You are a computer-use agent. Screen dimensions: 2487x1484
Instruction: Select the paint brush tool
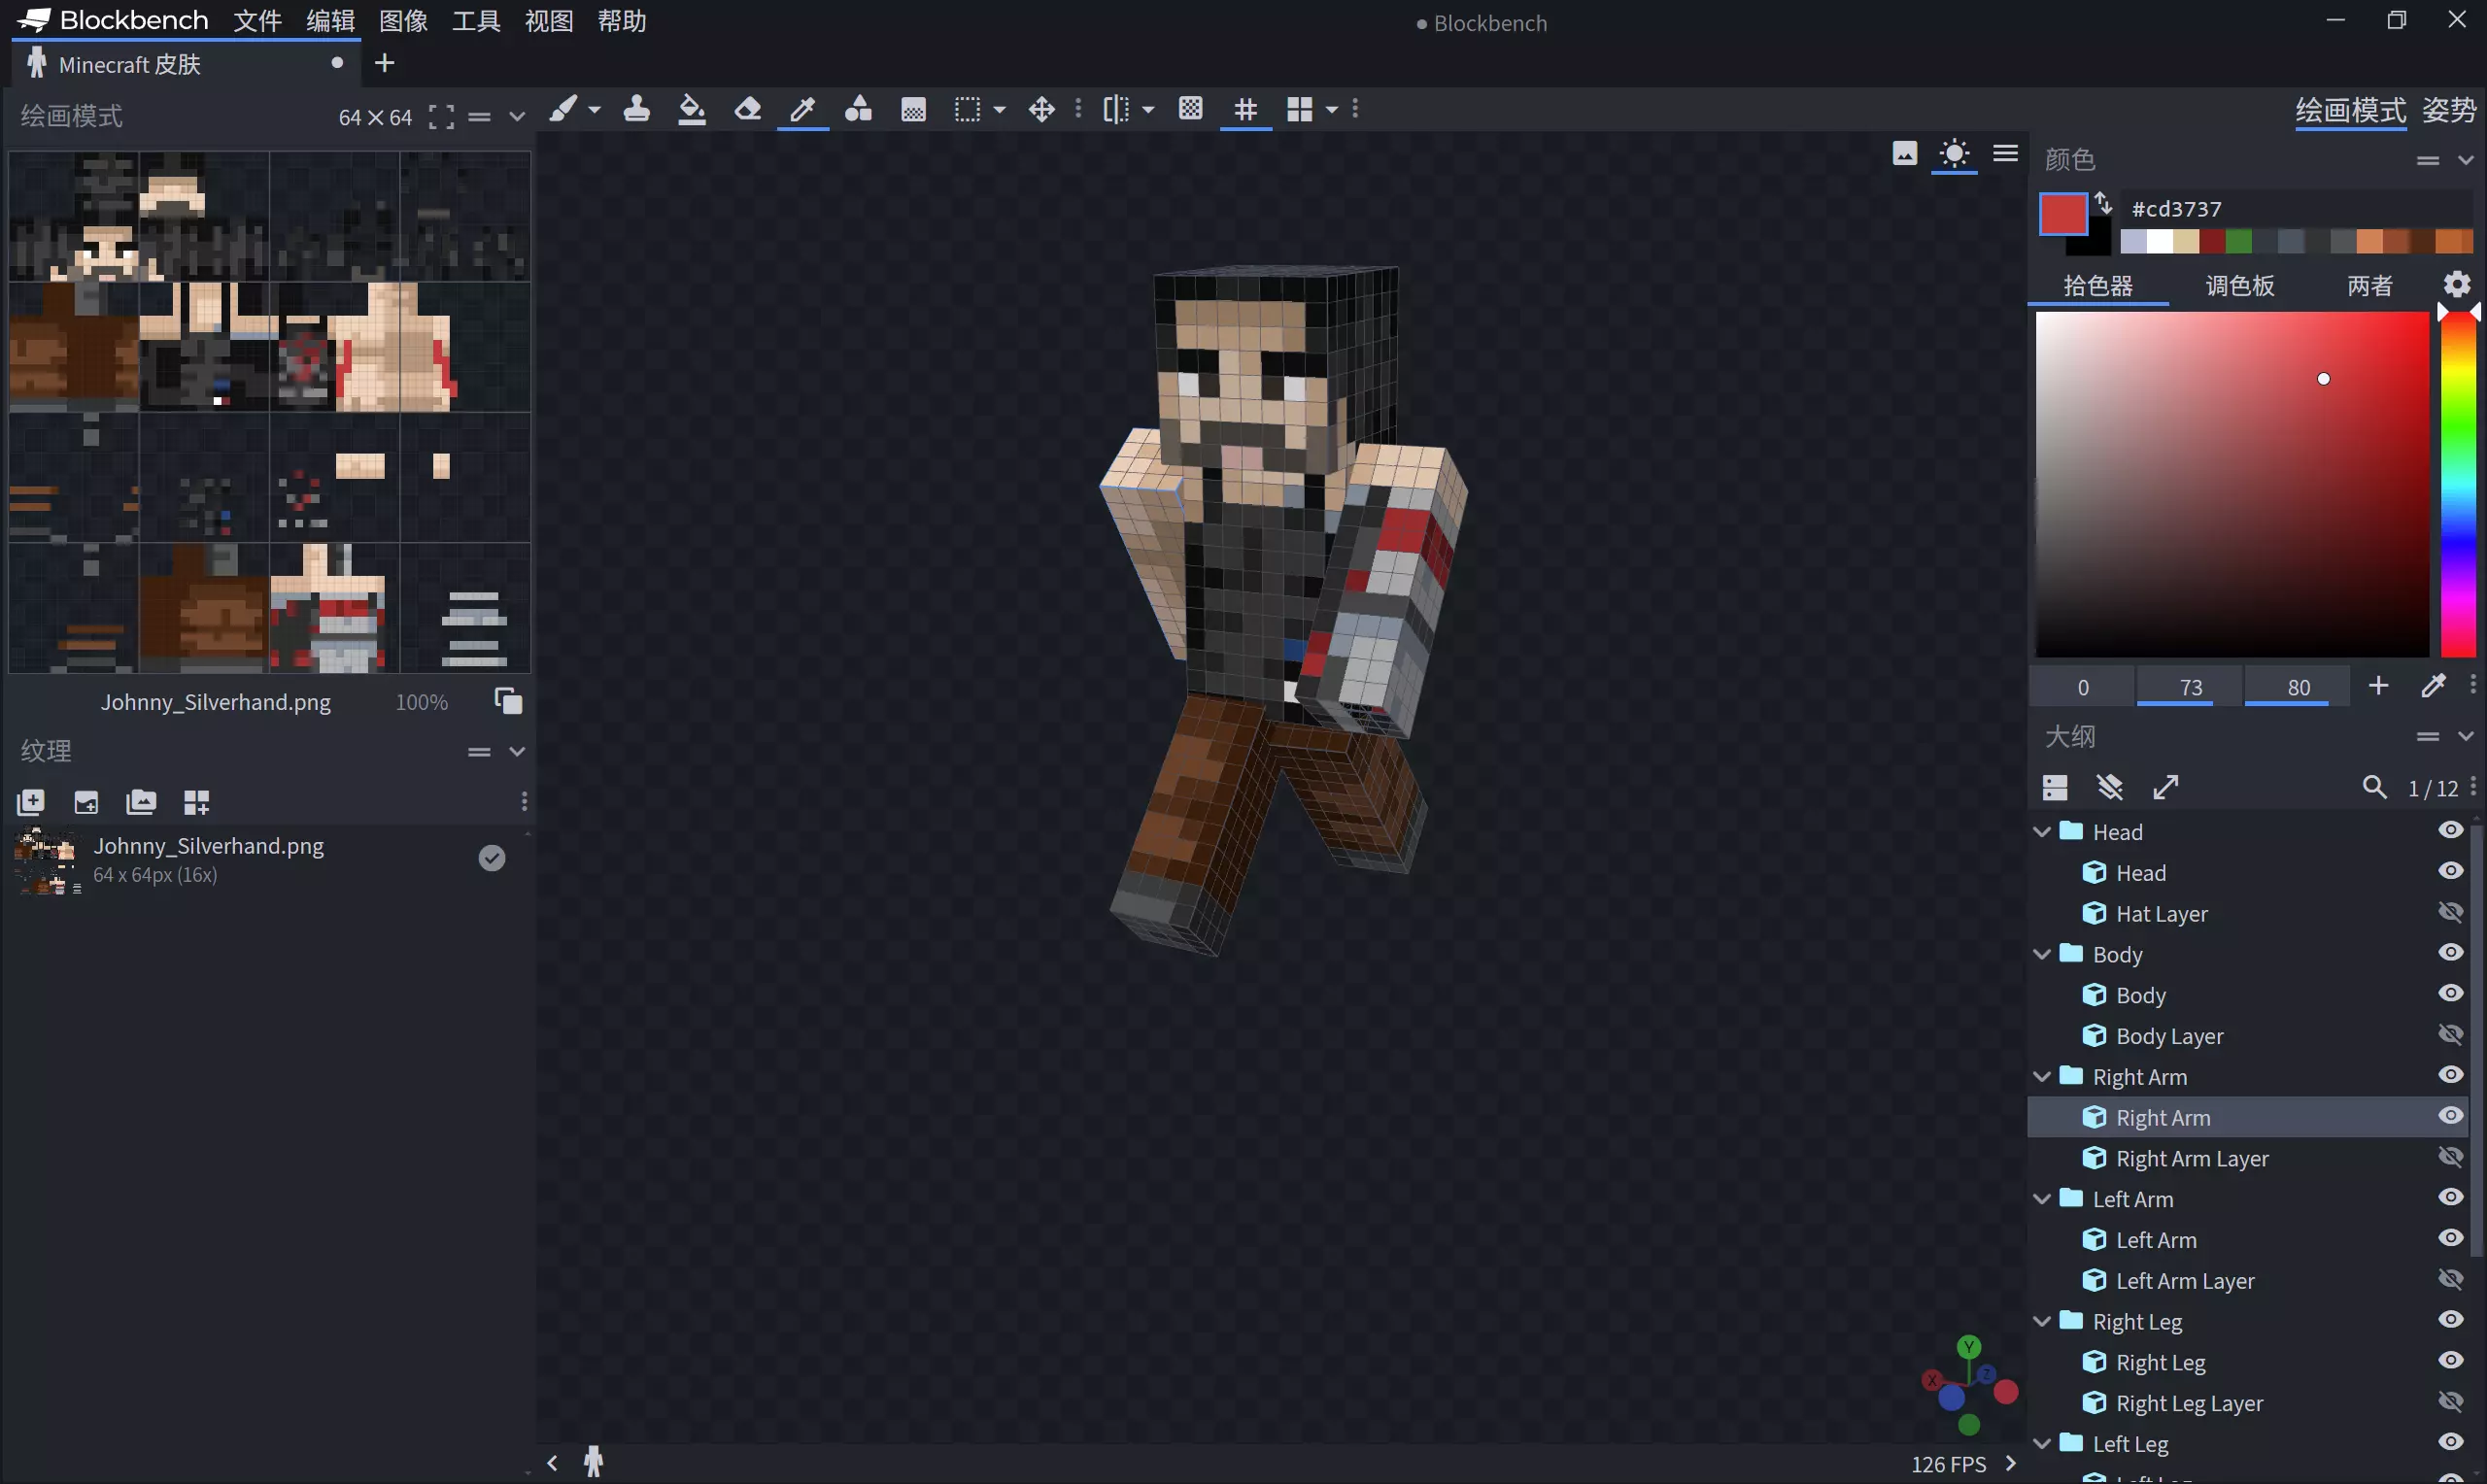click(x=563, y=109)
